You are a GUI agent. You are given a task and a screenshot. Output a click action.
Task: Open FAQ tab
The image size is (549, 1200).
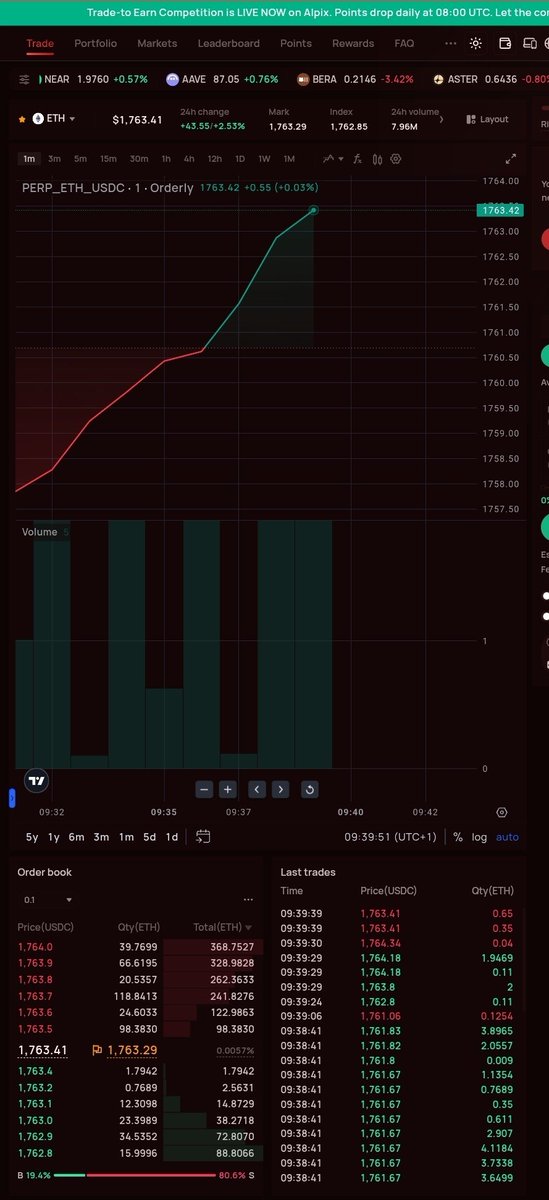point(404,44)
